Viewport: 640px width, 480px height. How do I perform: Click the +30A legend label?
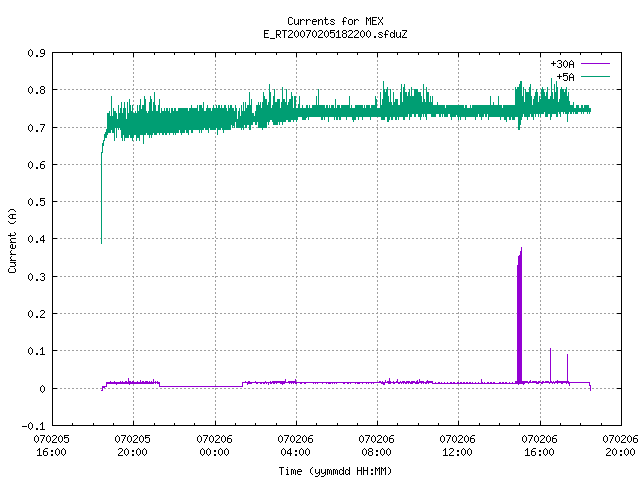coord(562,64)
